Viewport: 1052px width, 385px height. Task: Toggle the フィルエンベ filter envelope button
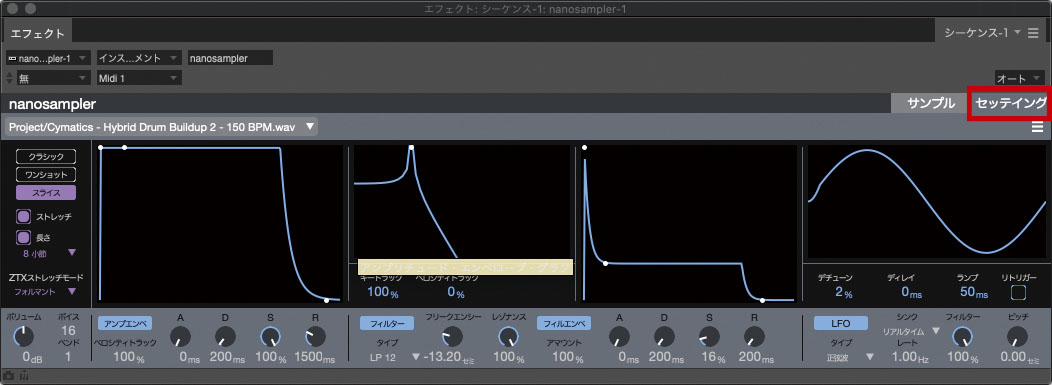click(564, 323)
